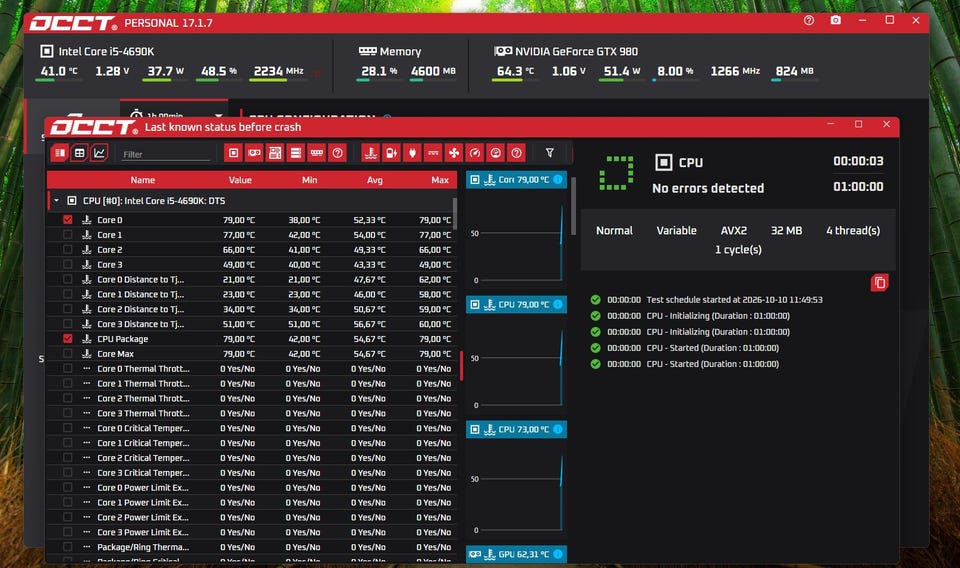Sort by the Min column header
This screenshot has width=960, height=568.
(309, 180)
